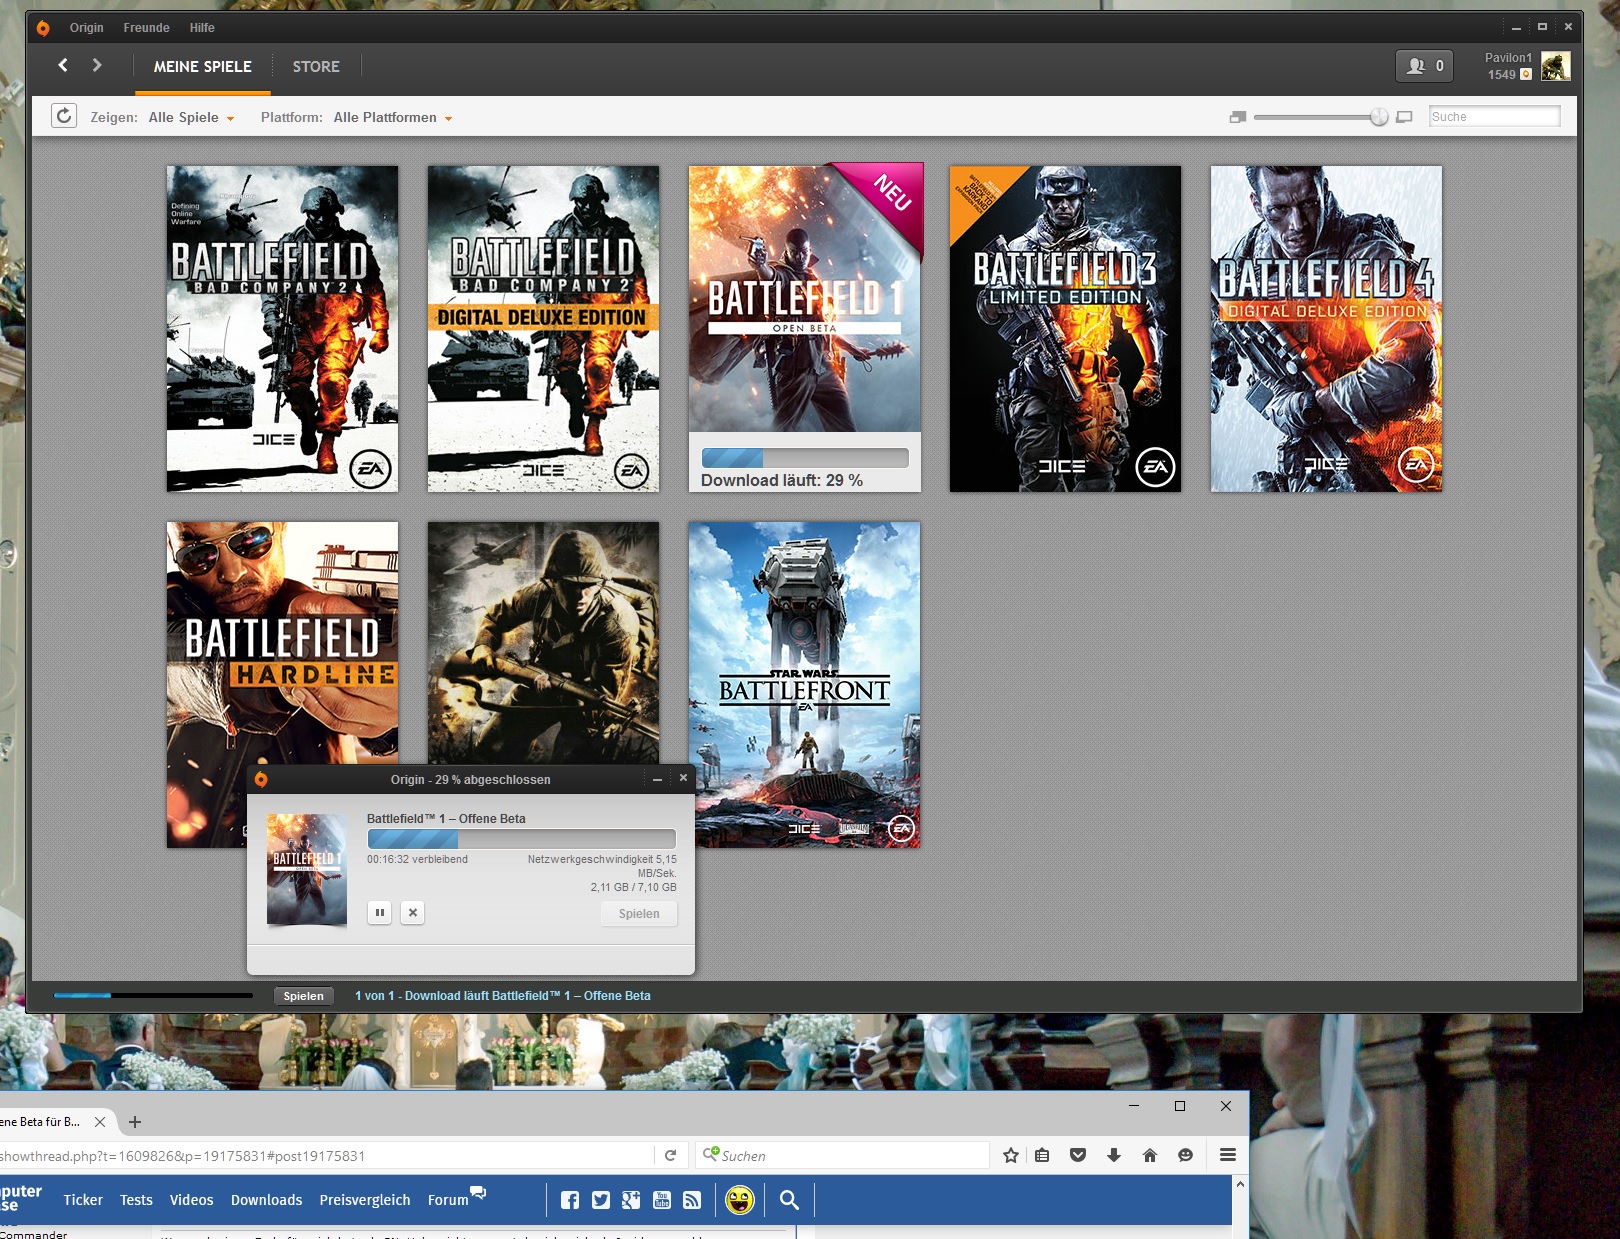Image resolution: width=1620 pixels, height=1239 pixels.
Task: Click the small tiles icon beside the size slider
Action: click(x=1238, y=117)
